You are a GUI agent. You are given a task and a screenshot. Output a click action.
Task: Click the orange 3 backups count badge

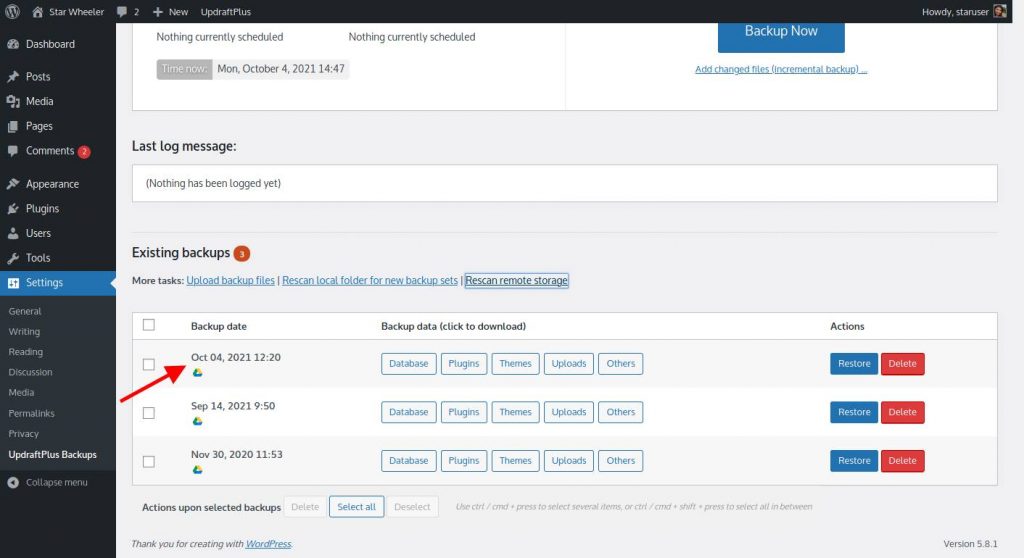coord(242,253)
